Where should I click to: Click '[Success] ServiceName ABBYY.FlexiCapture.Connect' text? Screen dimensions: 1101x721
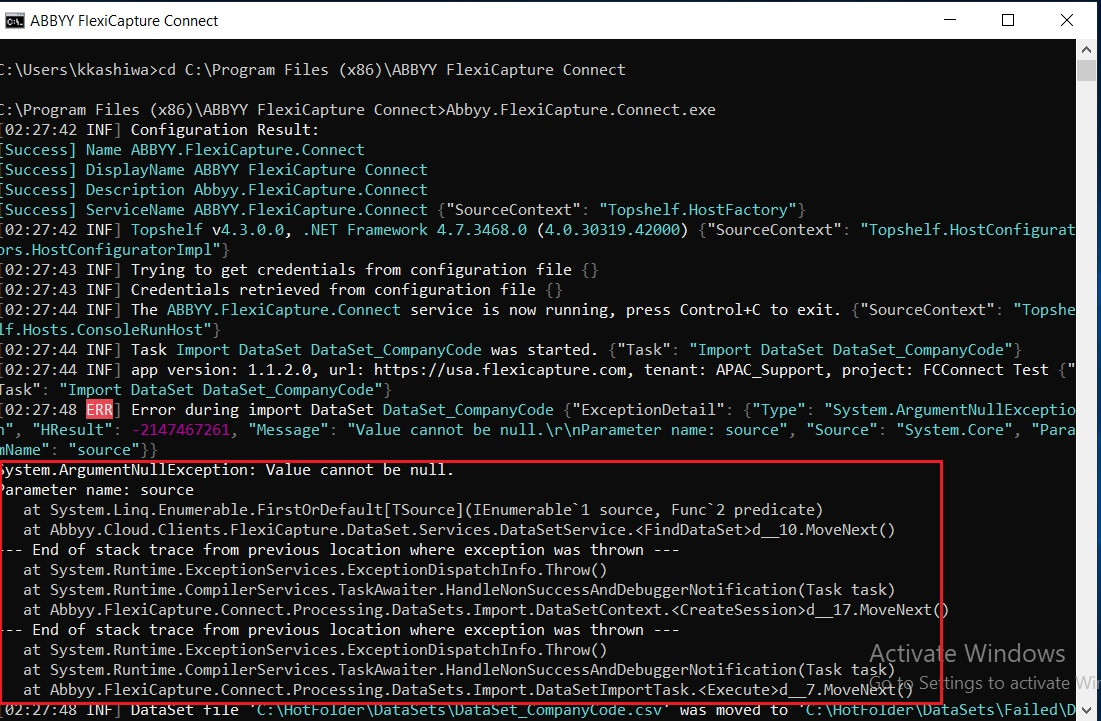(213, 210)
